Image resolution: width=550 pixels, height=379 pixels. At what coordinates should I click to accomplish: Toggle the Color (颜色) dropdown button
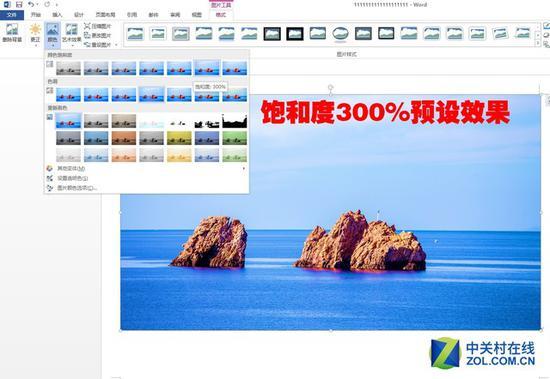point(53,34)
